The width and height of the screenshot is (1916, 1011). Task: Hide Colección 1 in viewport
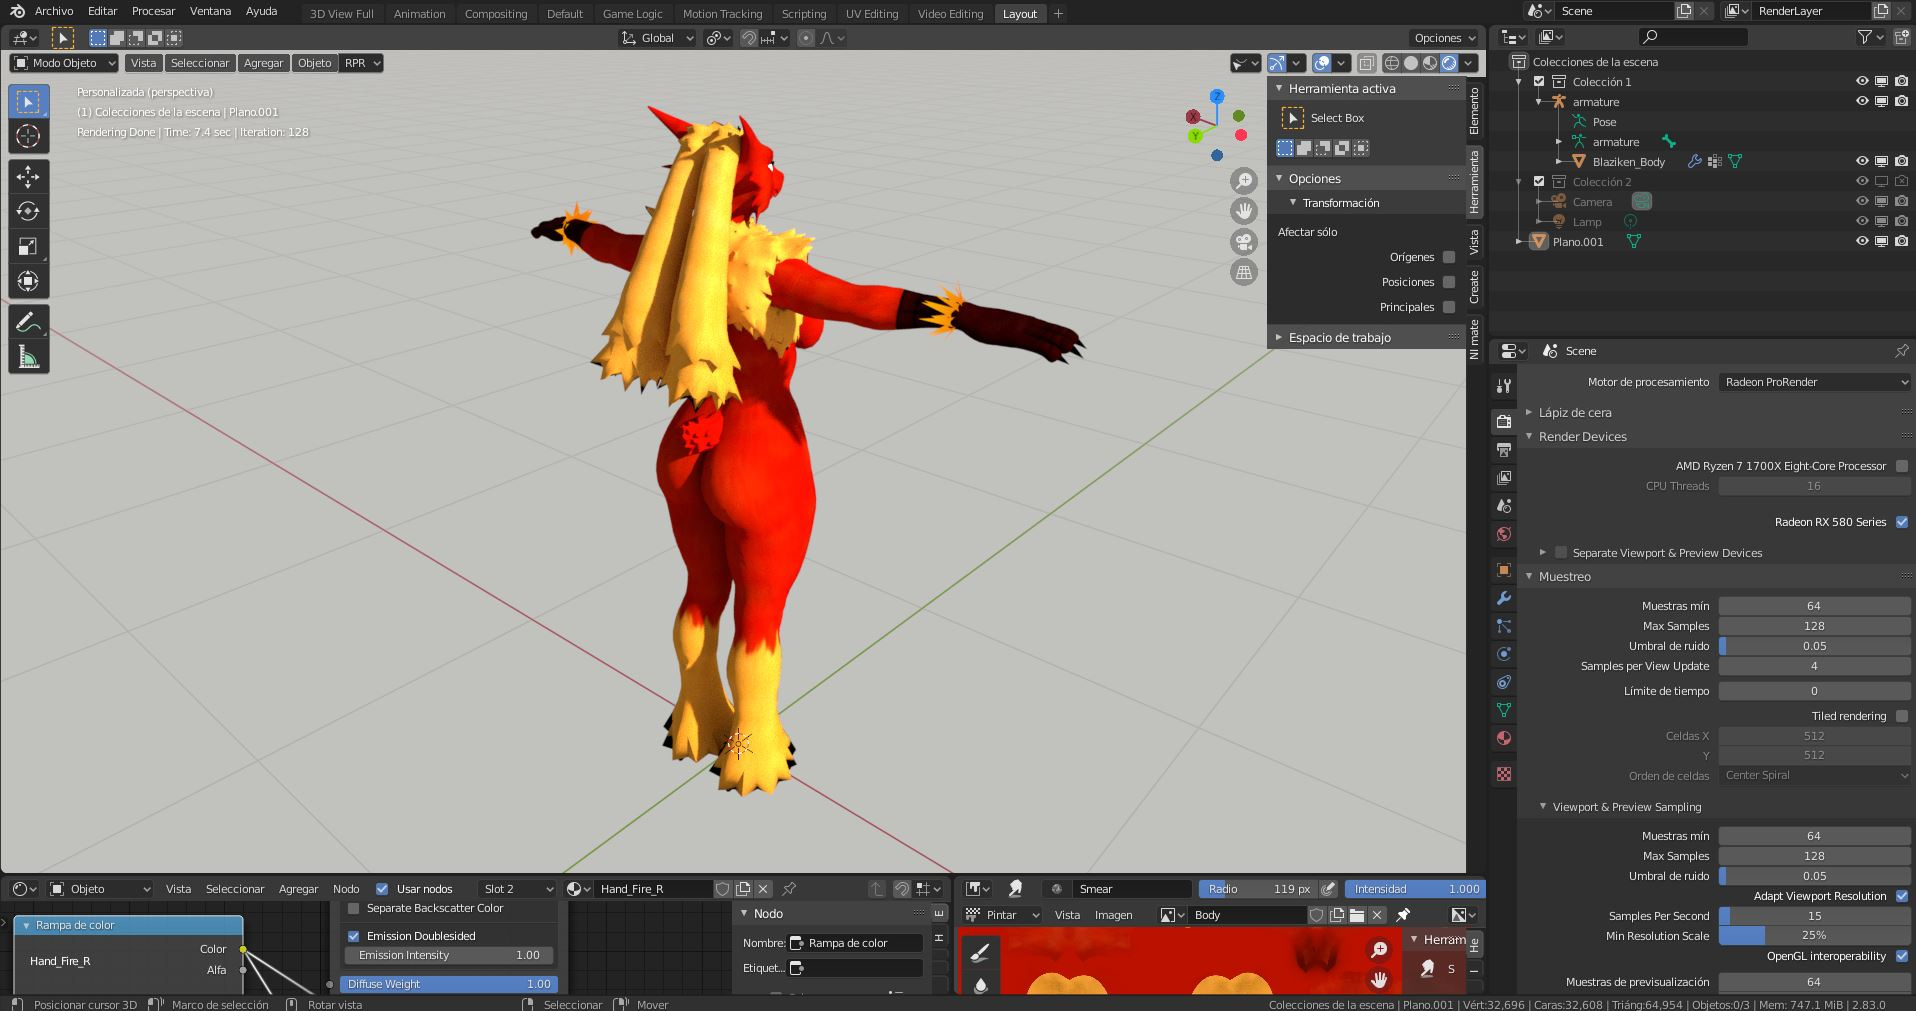1862,82
